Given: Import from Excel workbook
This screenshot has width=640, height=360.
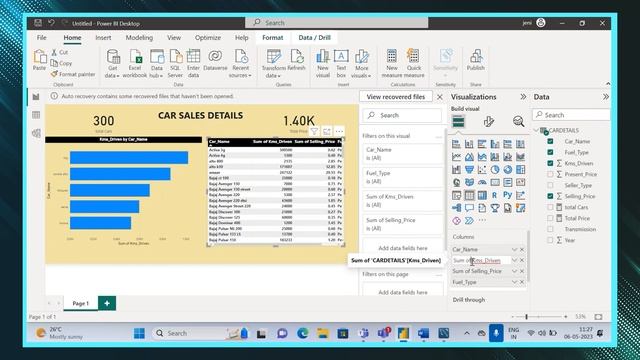Looking at the screenshot, I should pyautogui.click(x=135, y=64).
